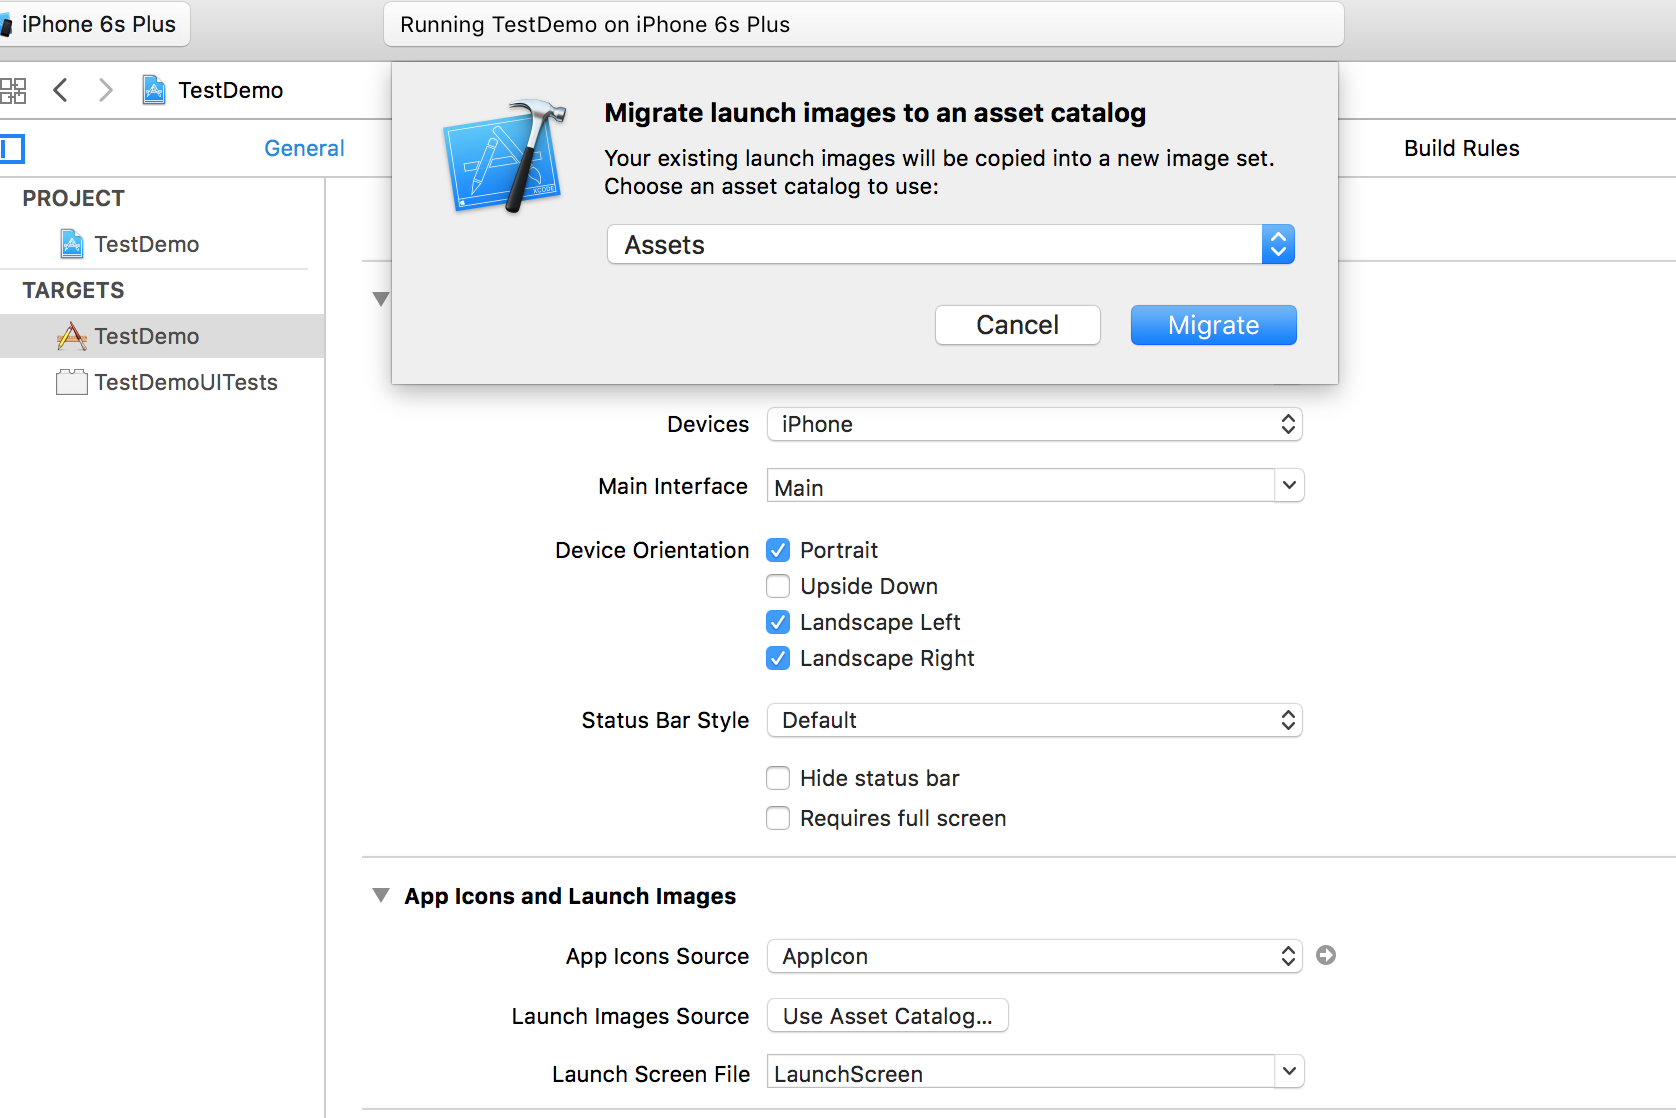Open the Main Interface combo box arrow

[1289, 485]
